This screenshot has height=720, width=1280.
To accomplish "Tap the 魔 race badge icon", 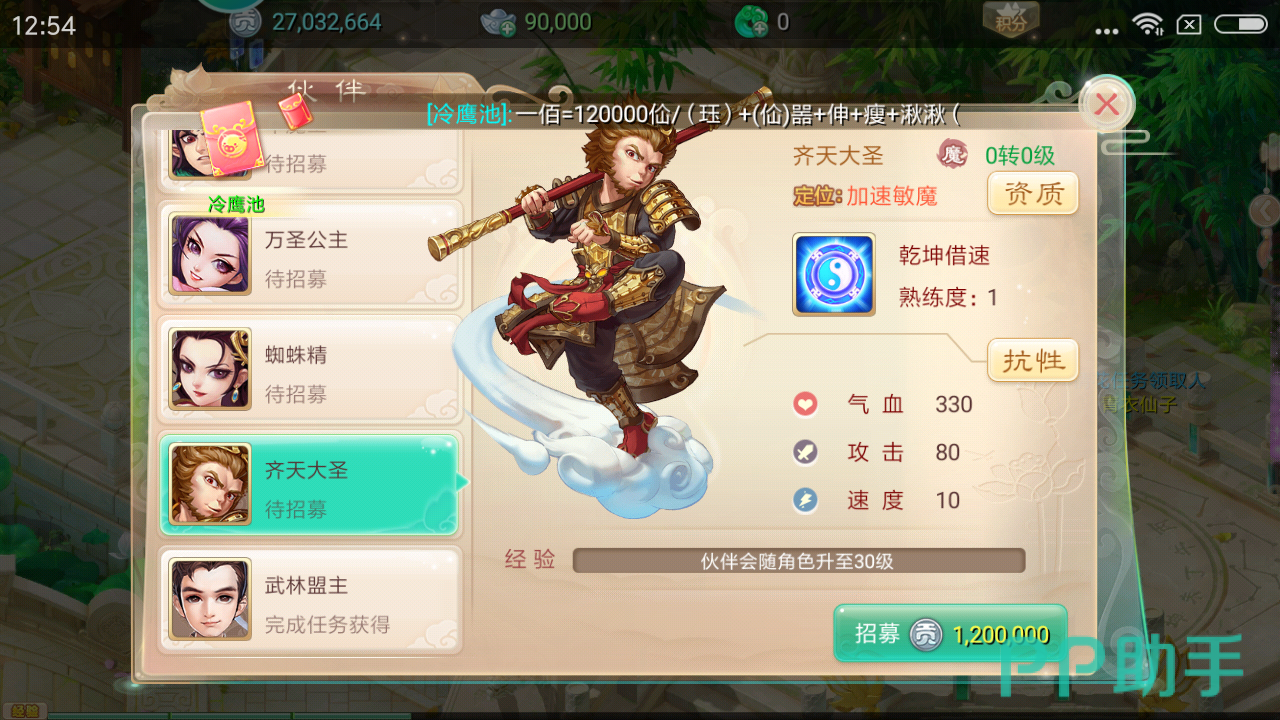I will 952,155.
